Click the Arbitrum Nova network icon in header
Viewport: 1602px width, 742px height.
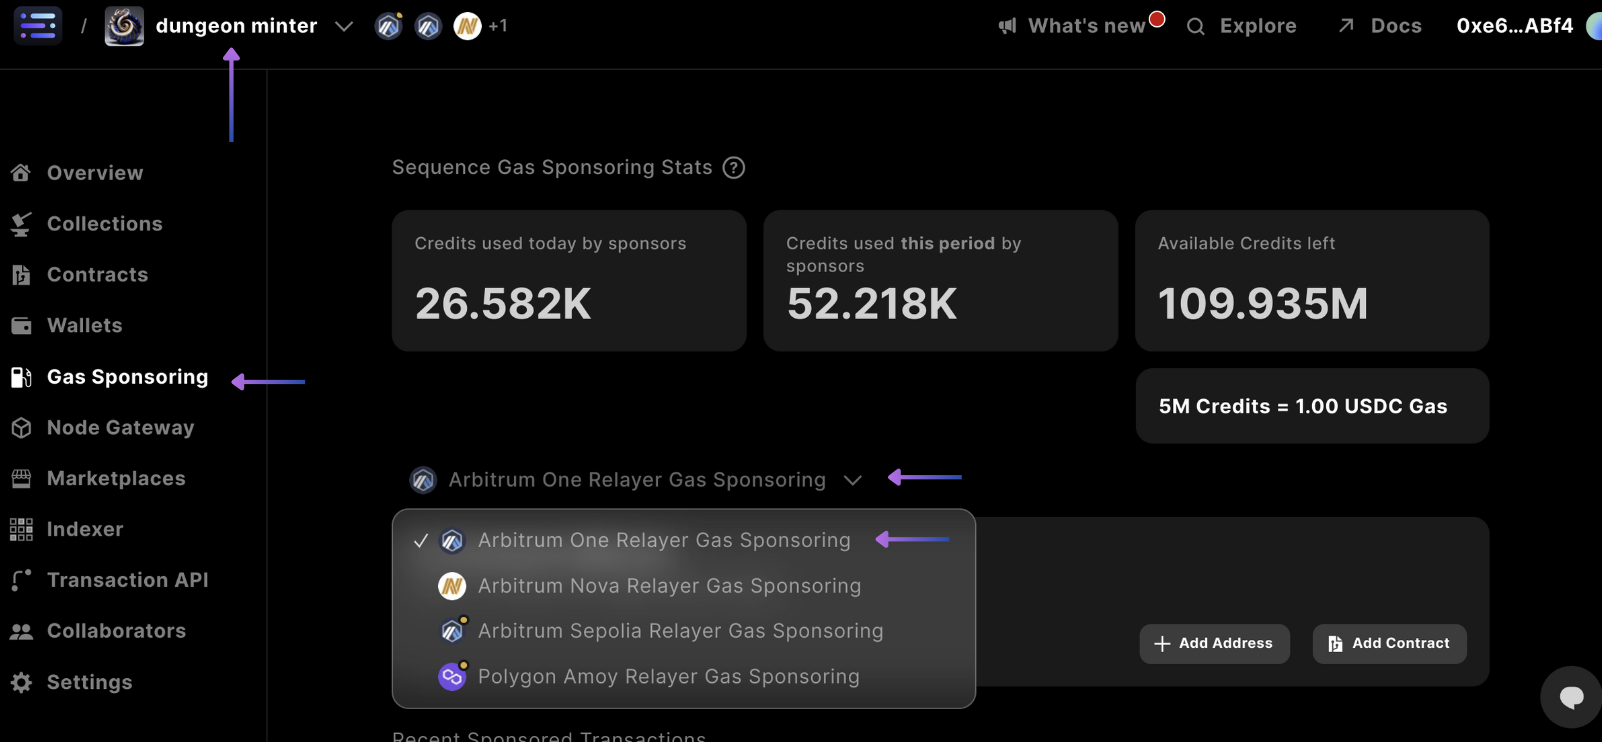coord(467,26)
